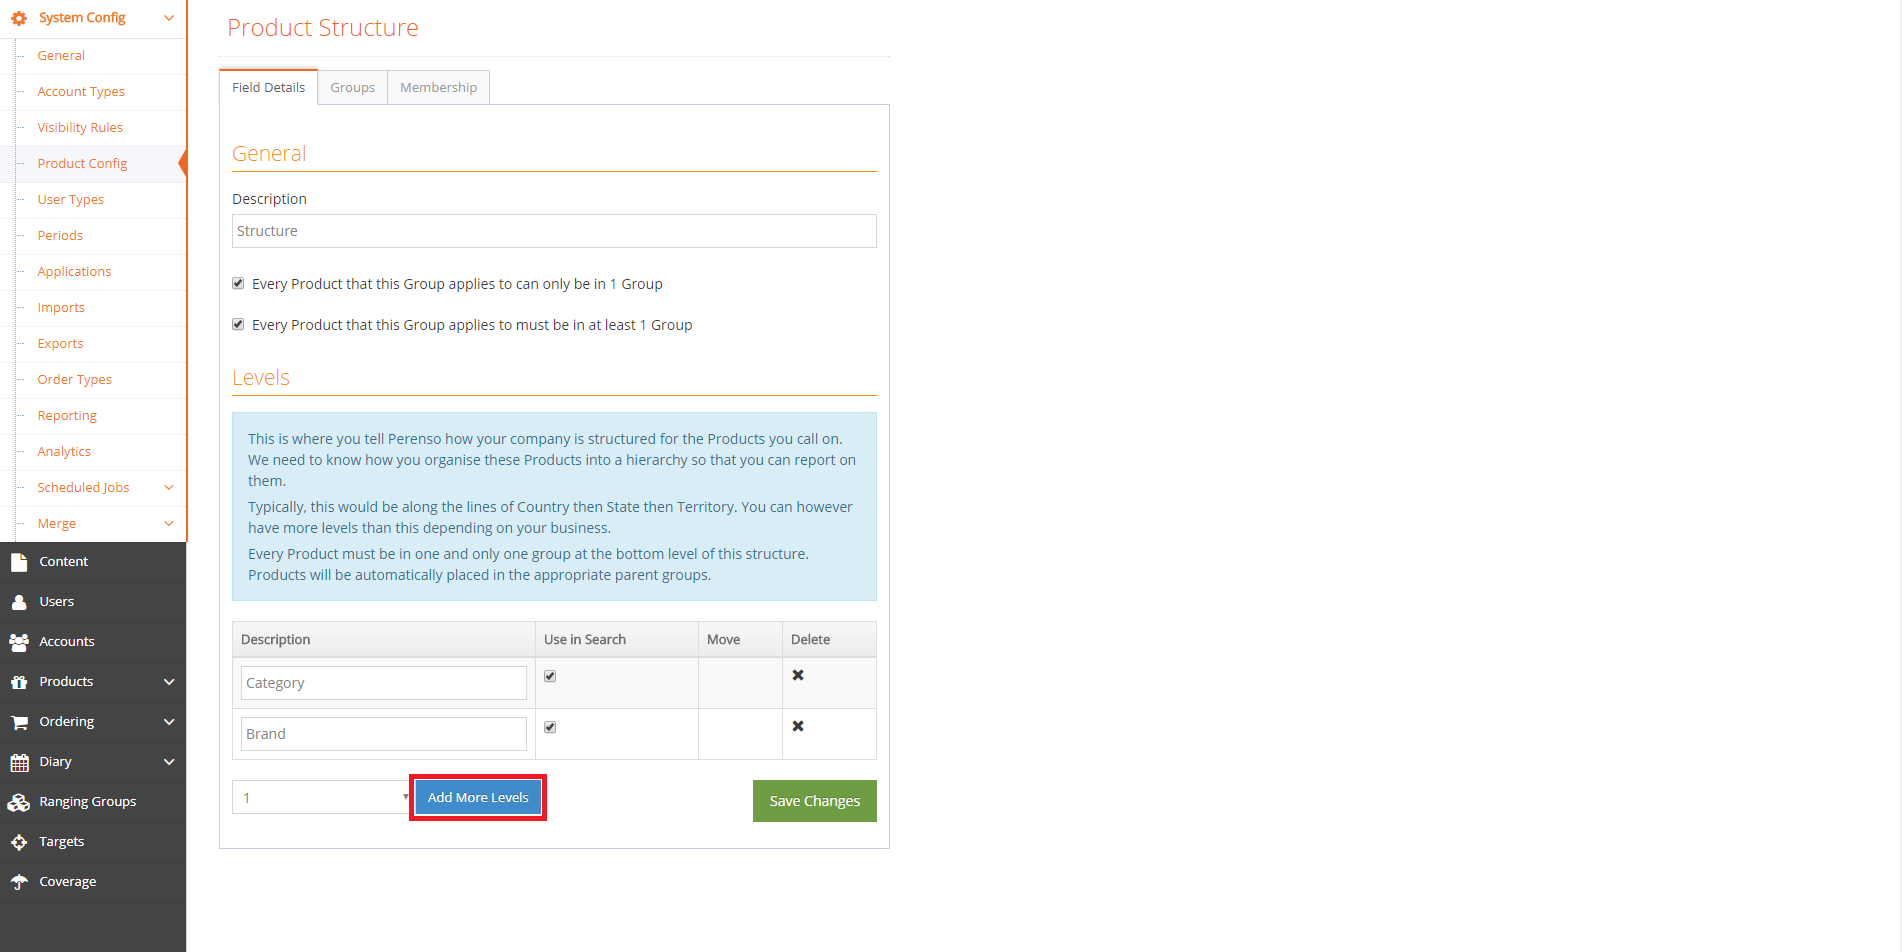Click the Ordering cart icon
Image resolution: width=1902 pixels, height=952 pixels.
(x=19, y=722)
